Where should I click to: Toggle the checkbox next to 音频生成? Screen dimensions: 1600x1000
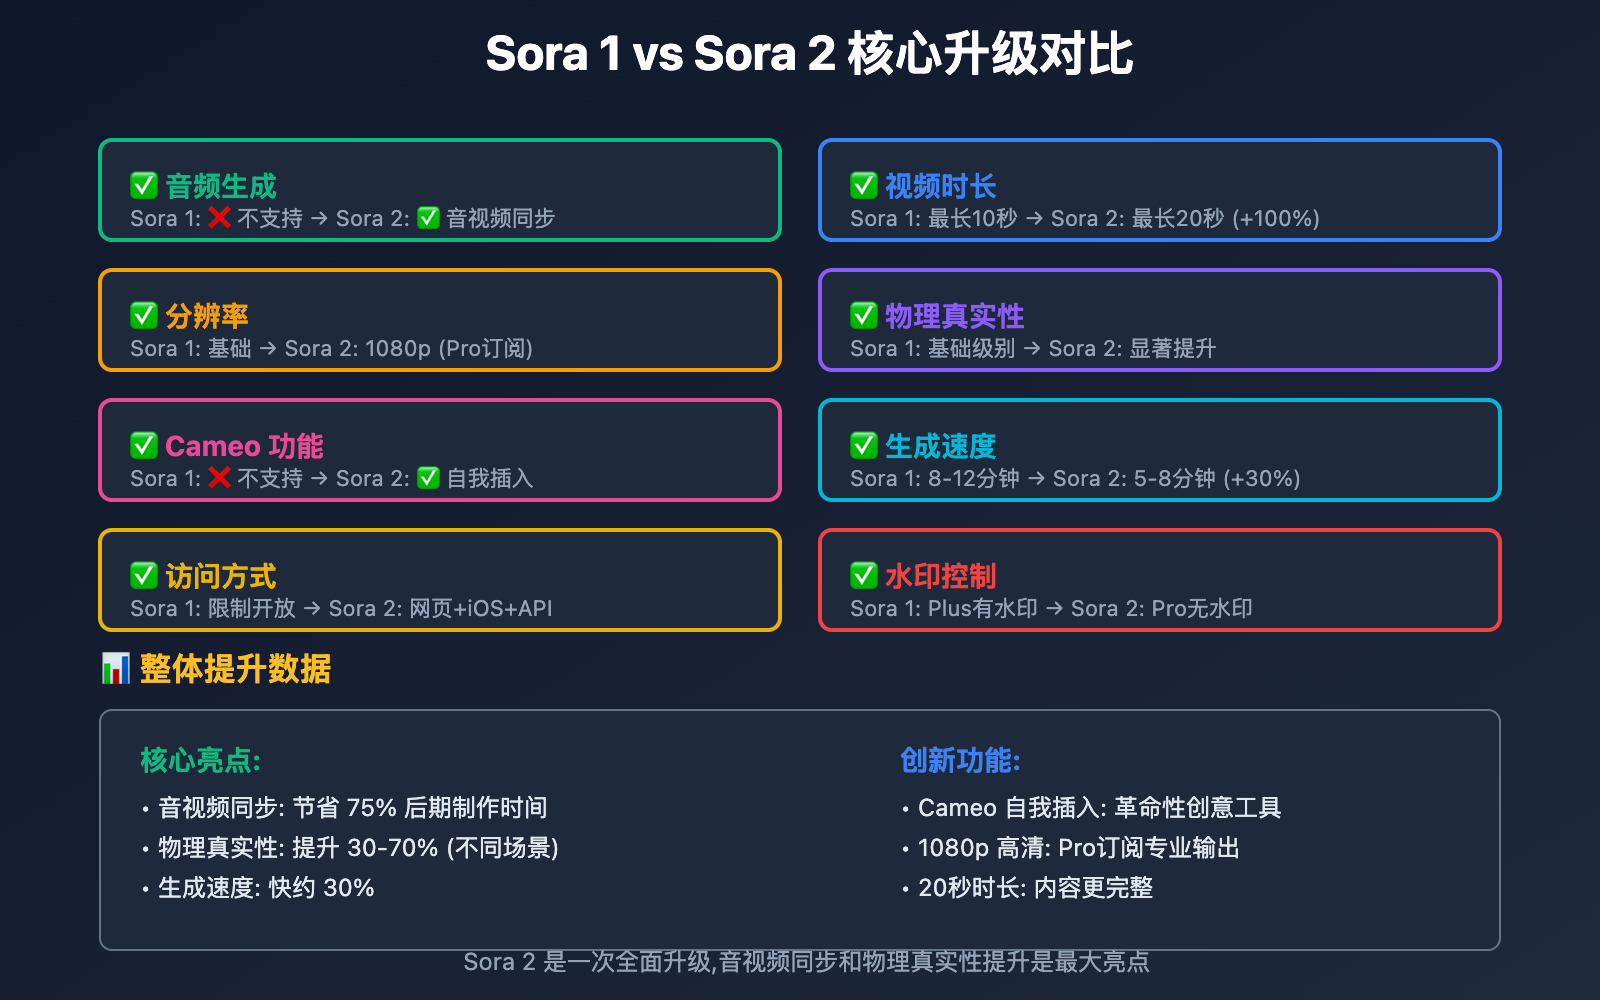coord(143,185)
